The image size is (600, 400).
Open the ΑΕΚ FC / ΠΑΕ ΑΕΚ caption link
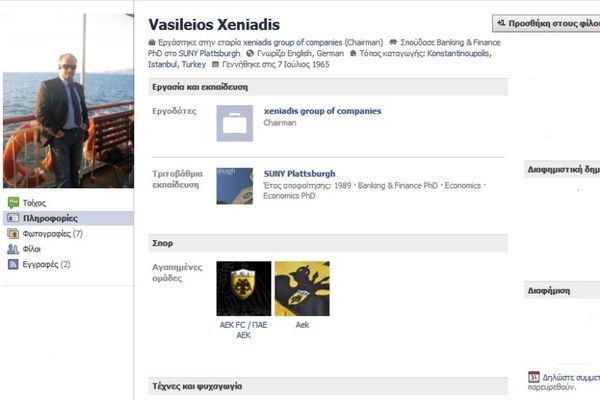pyautogui.click(x=243, y=330)
